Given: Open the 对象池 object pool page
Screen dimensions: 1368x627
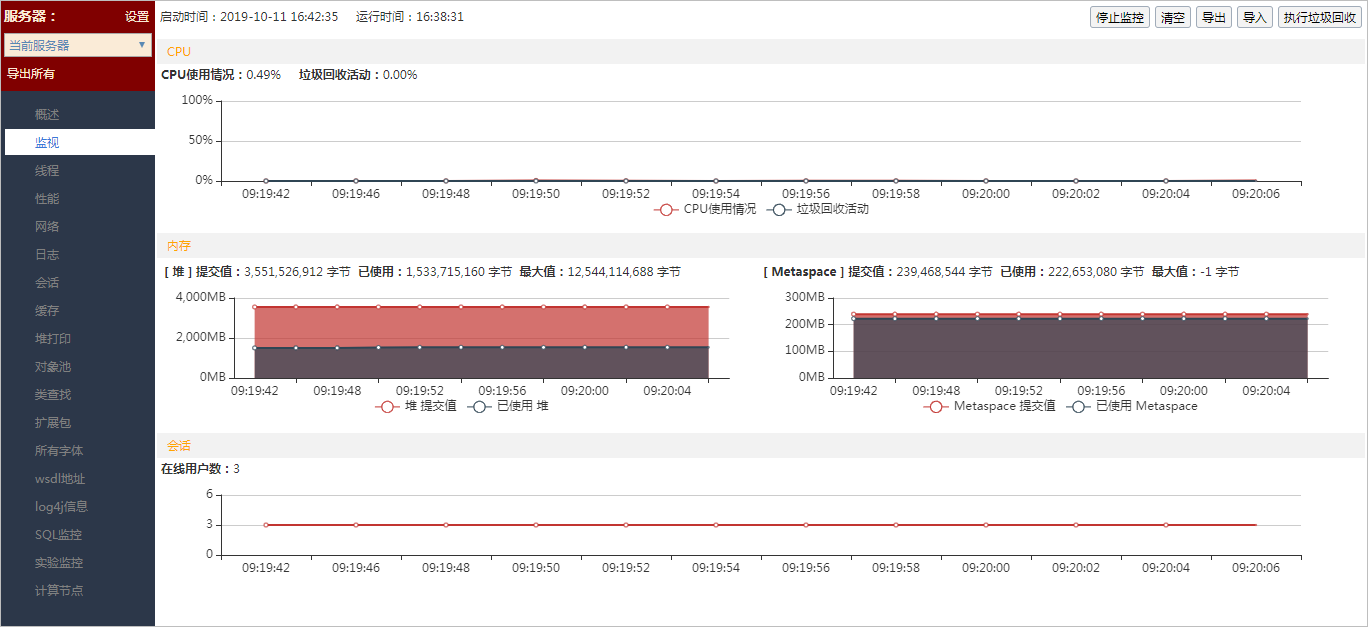Looking at the screenshot, I should click(x=53, y=367).
